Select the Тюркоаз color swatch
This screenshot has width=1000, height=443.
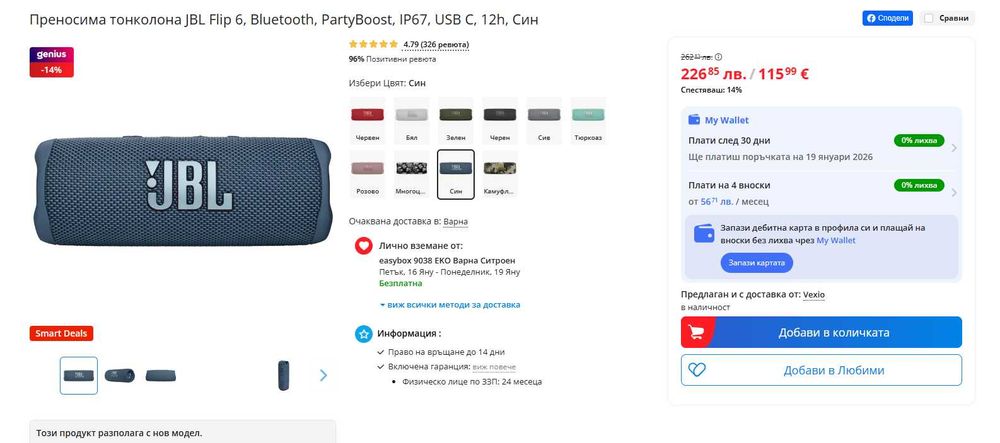tap(587, 121)
